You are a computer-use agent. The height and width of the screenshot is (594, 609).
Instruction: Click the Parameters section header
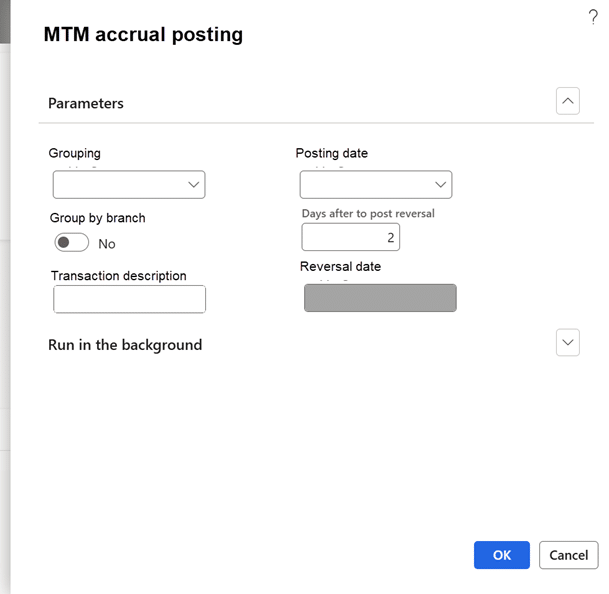[86, 103]
